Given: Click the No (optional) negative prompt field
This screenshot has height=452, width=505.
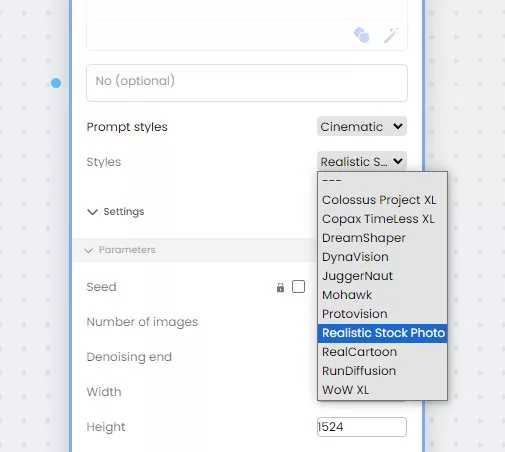Looking at the screenshot, I should (x=247, y=83).
